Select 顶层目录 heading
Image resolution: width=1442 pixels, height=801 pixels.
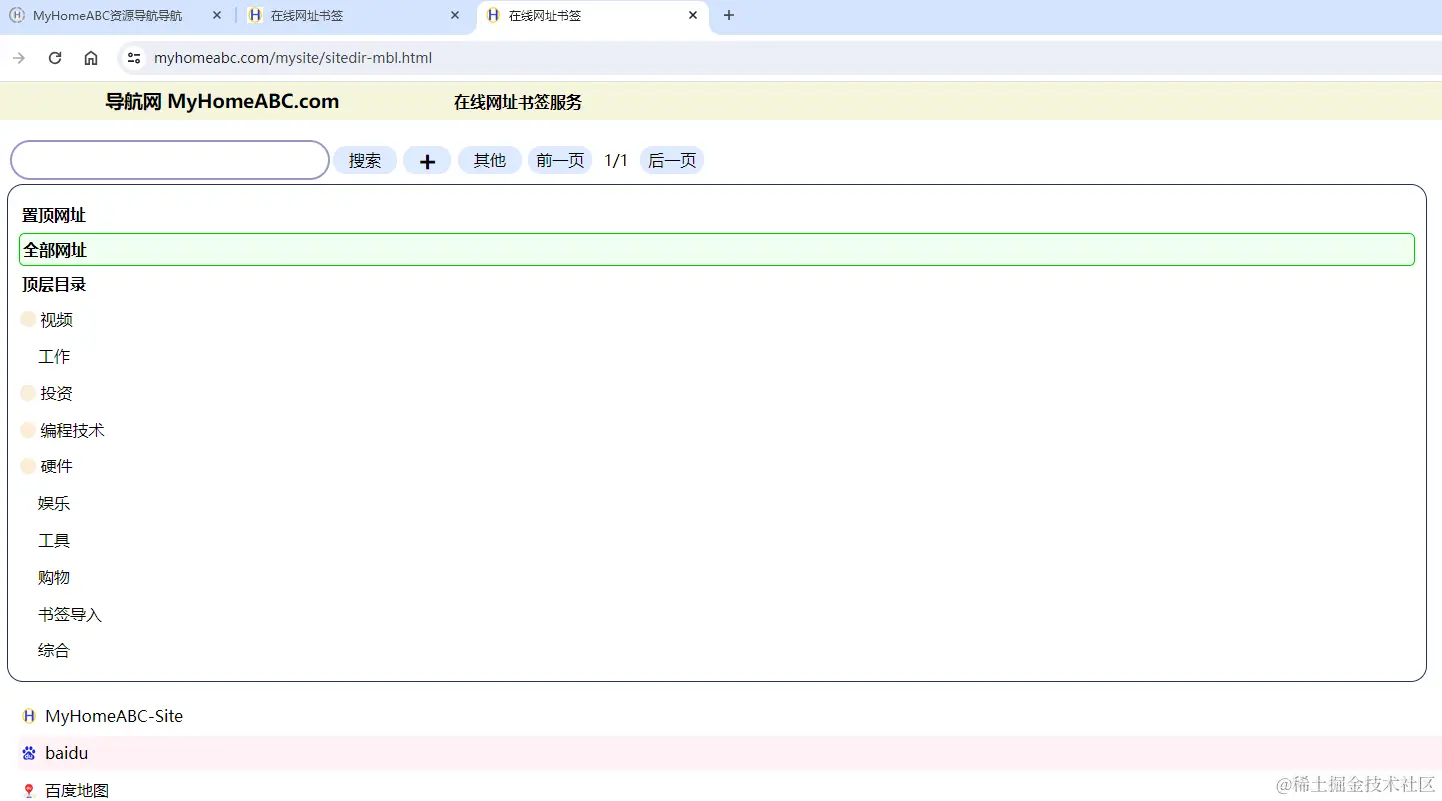(x=54, y=284)
